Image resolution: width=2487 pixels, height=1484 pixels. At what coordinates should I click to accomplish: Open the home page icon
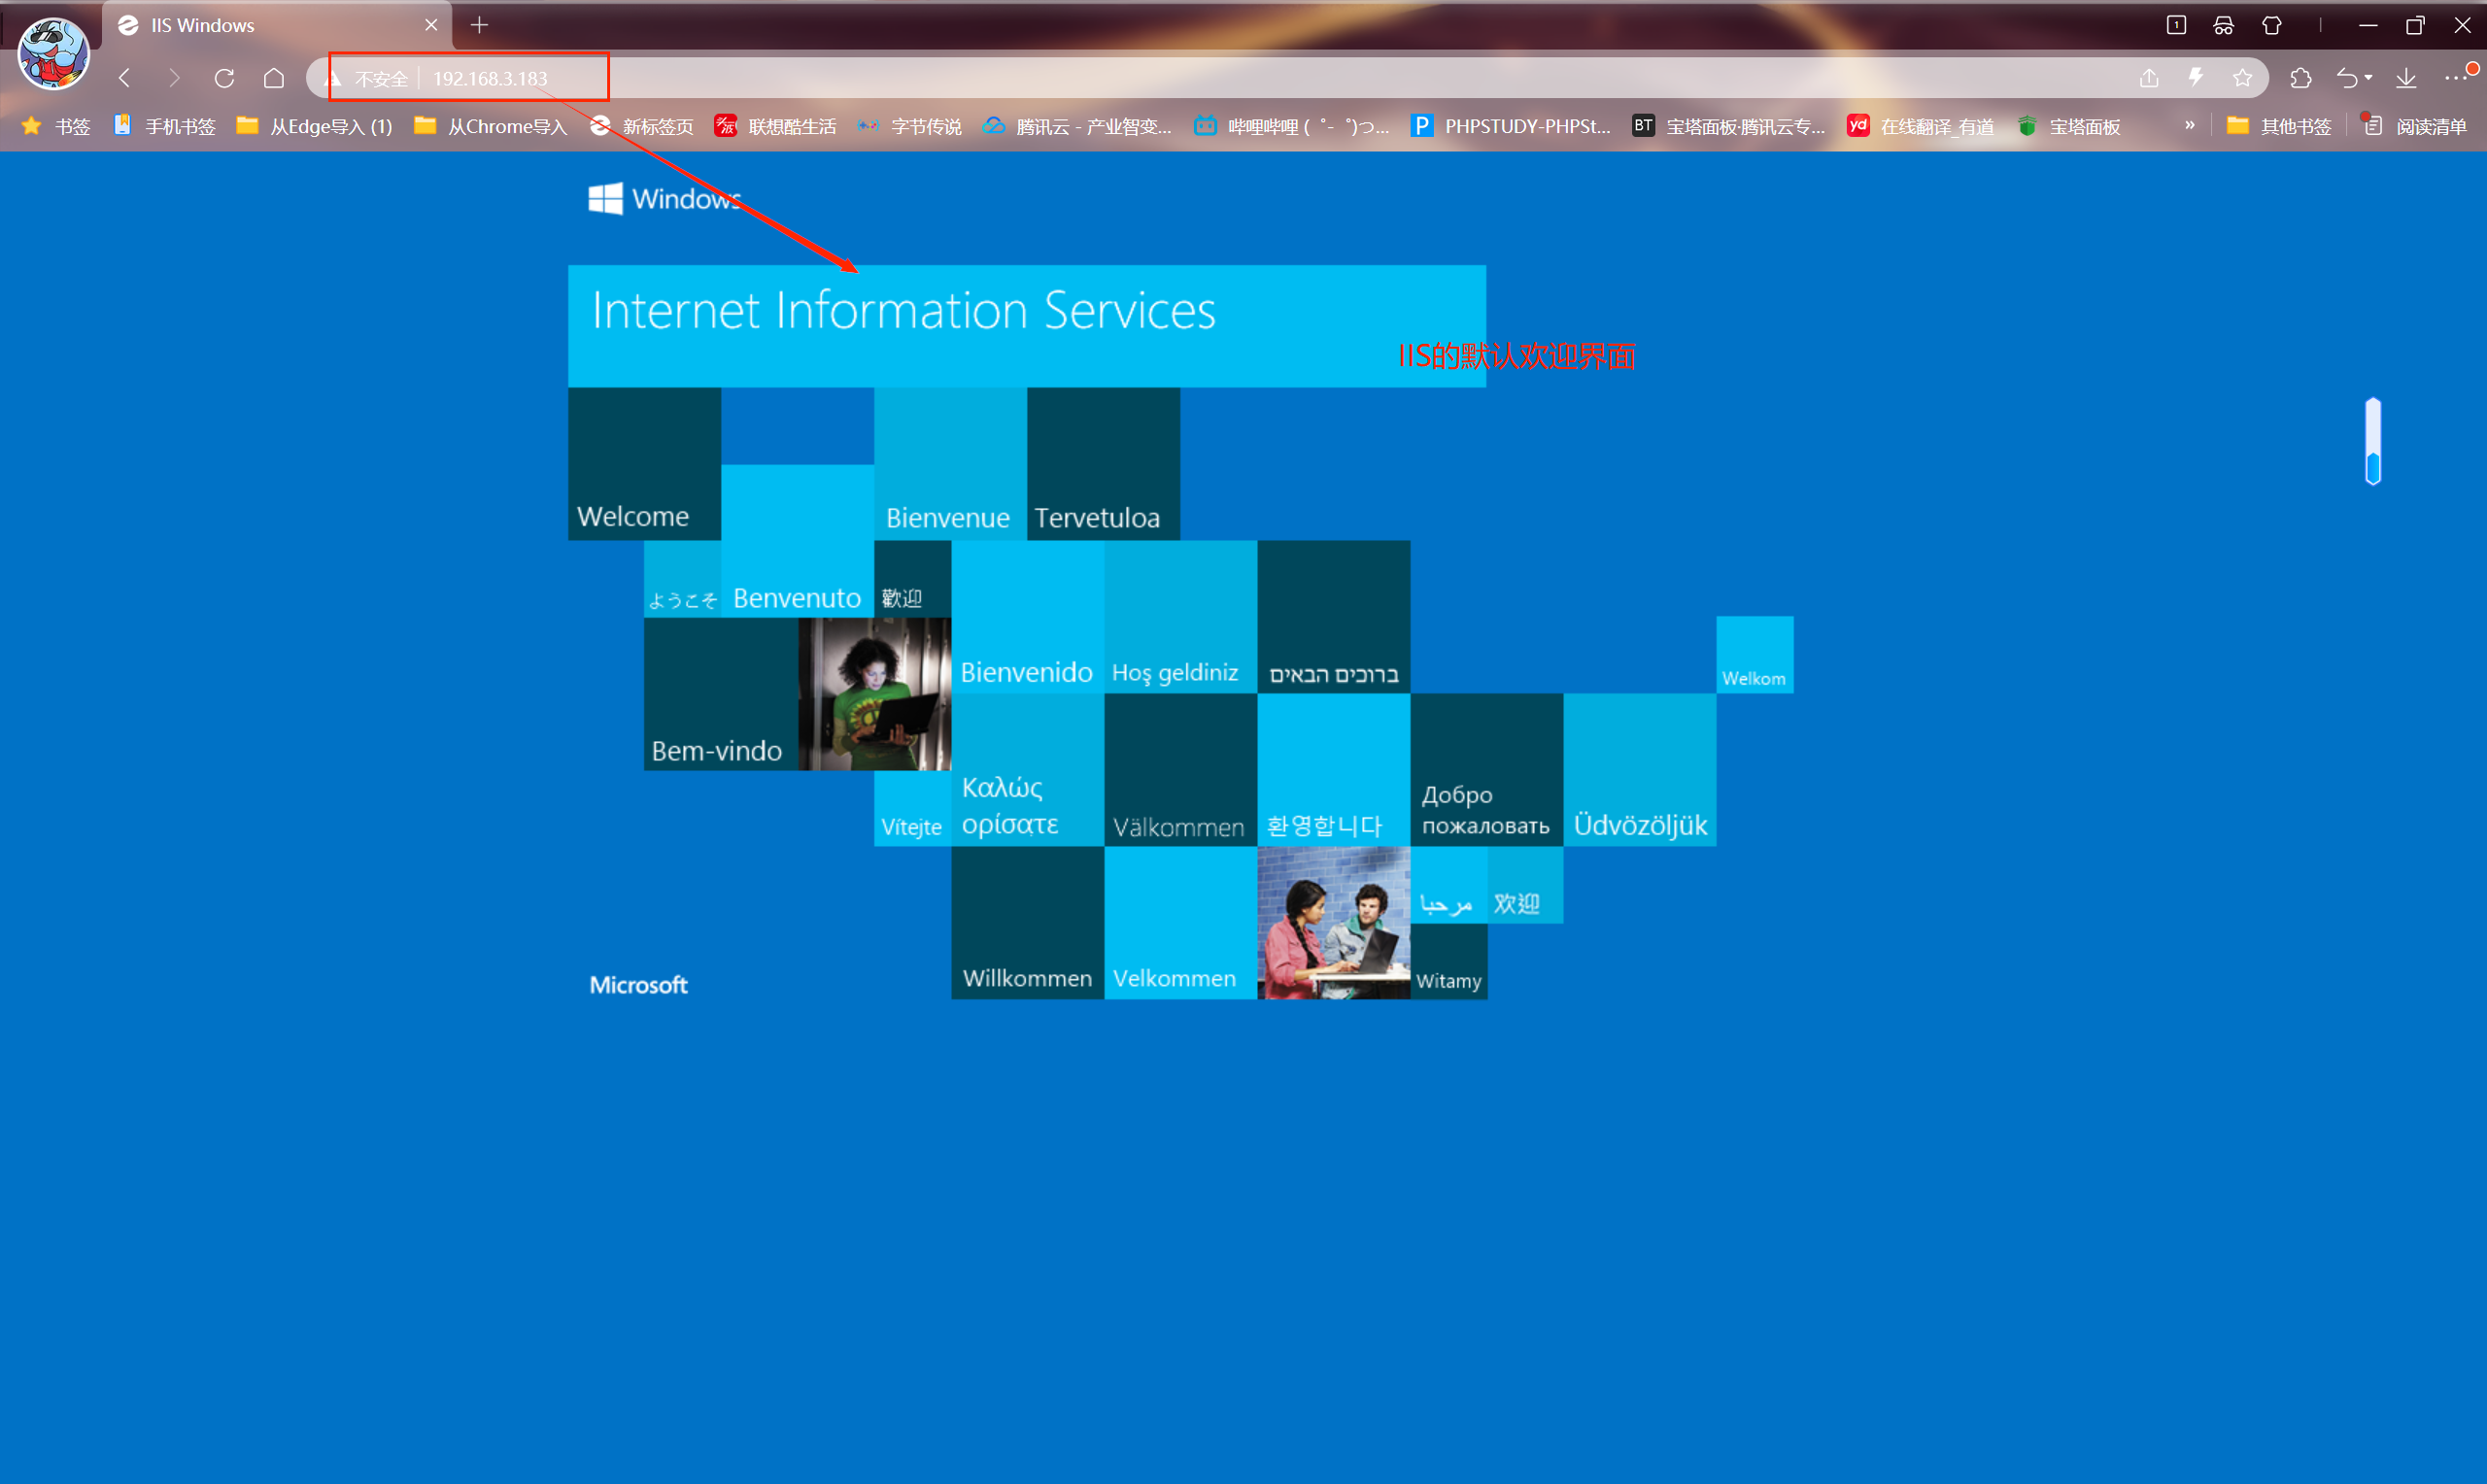click(274, 78)
